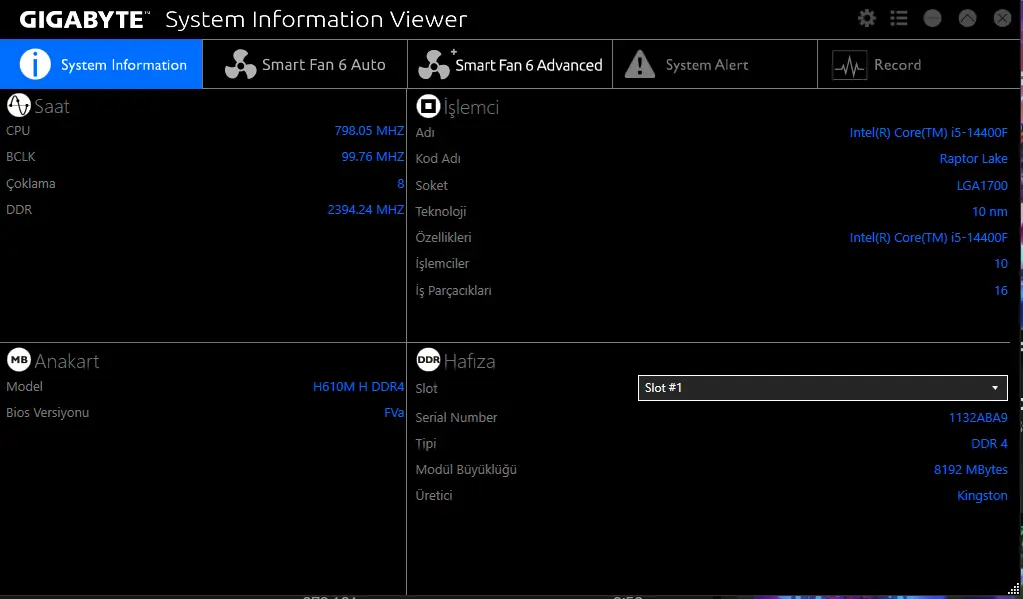Click the LGA1700 socket value

(982, 185)
